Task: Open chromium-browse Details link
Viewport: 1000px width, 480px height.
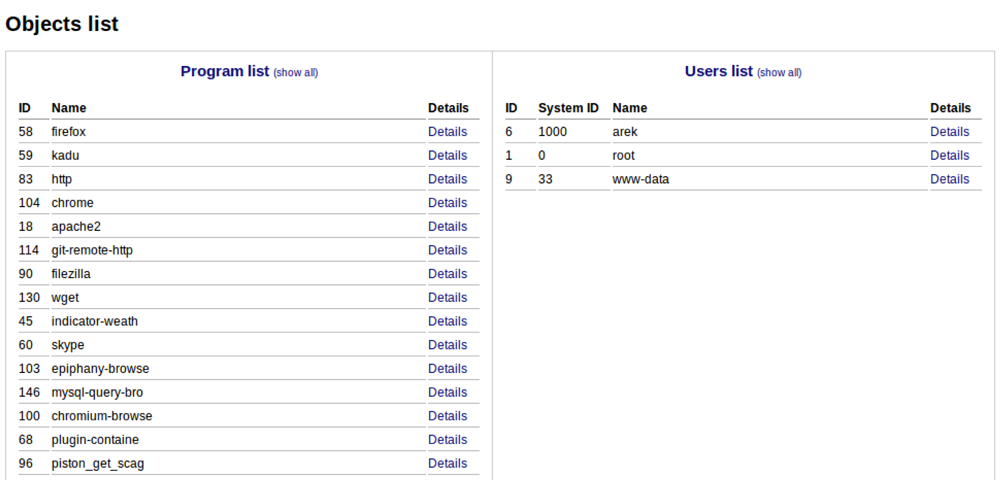Action: tap(447, 416)
